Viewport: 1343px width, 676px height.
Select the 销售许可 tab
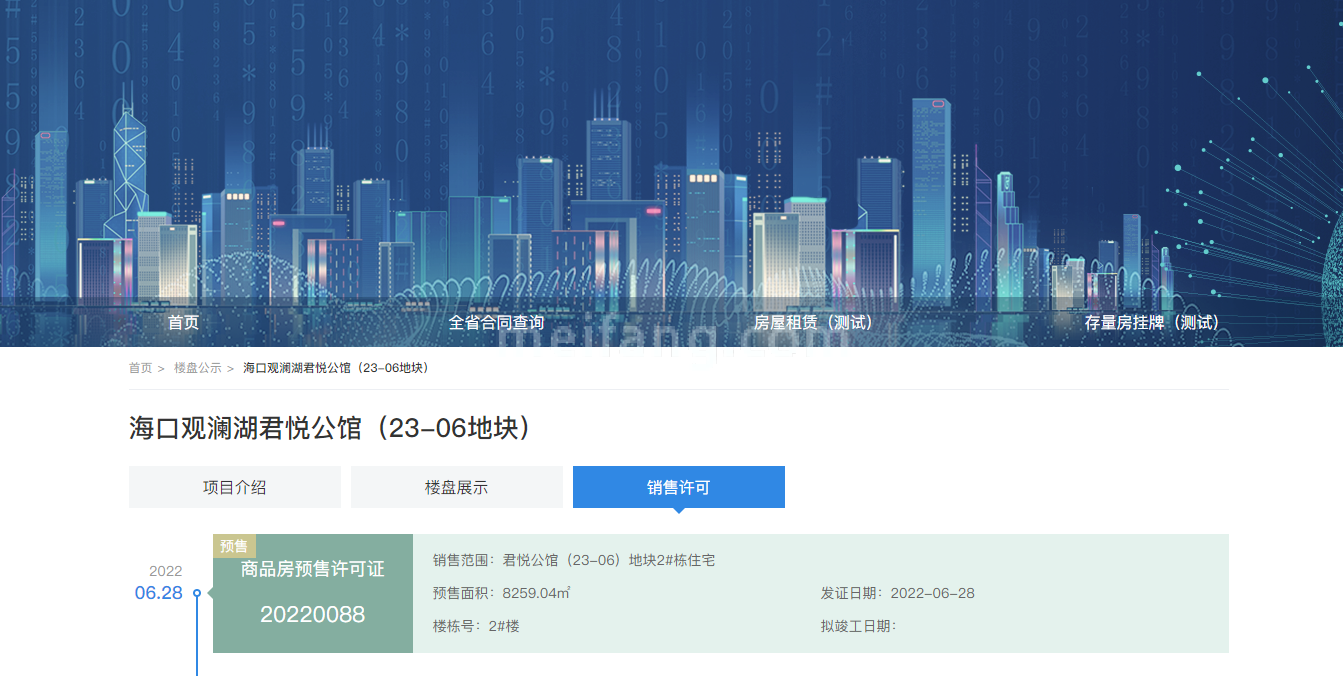point(679,487)
